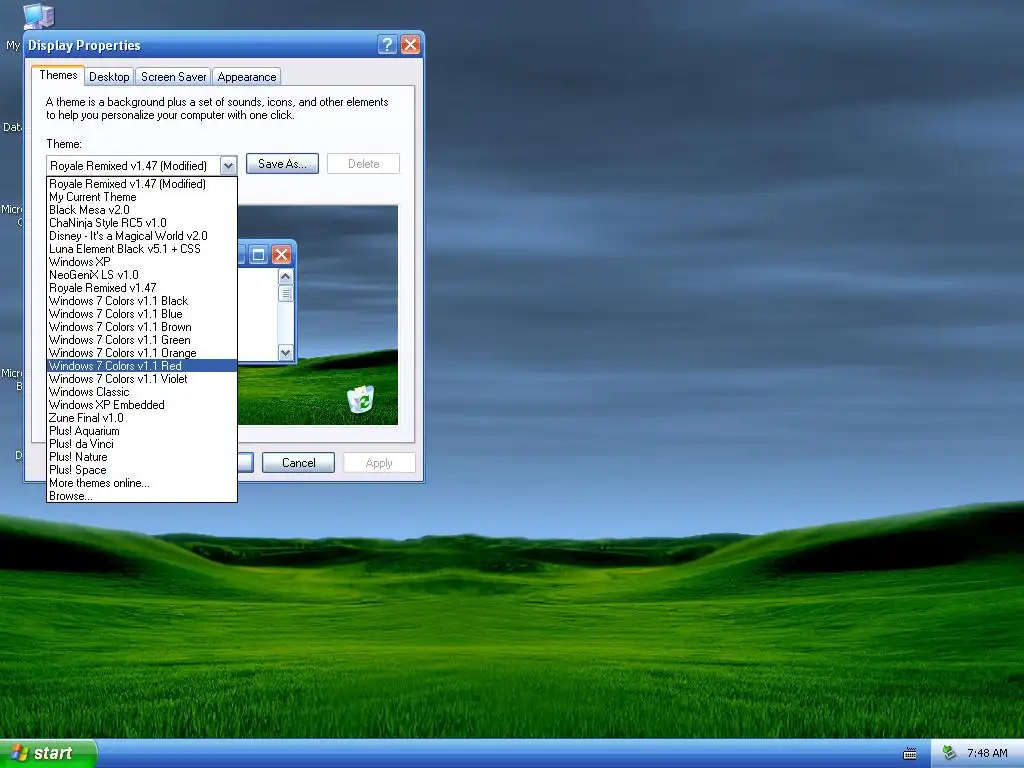This screenshot has height=768, width=1024.
Task: Click More themes online... entry
Action: point(142,483)
